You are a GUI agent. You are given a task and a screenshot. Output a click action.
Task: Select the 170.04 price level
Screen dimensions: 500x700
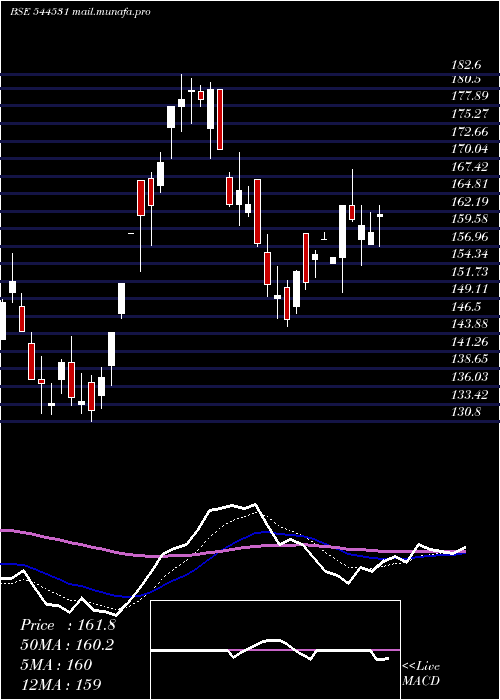(x=470, y=149)
